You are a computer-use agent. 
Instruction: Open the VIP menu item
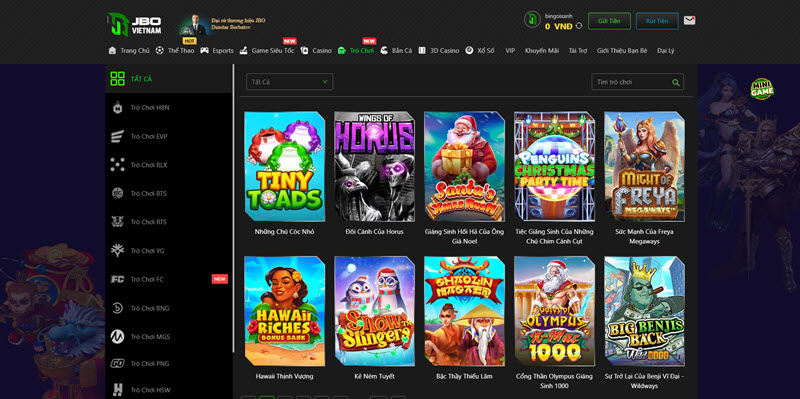[510, 51]
